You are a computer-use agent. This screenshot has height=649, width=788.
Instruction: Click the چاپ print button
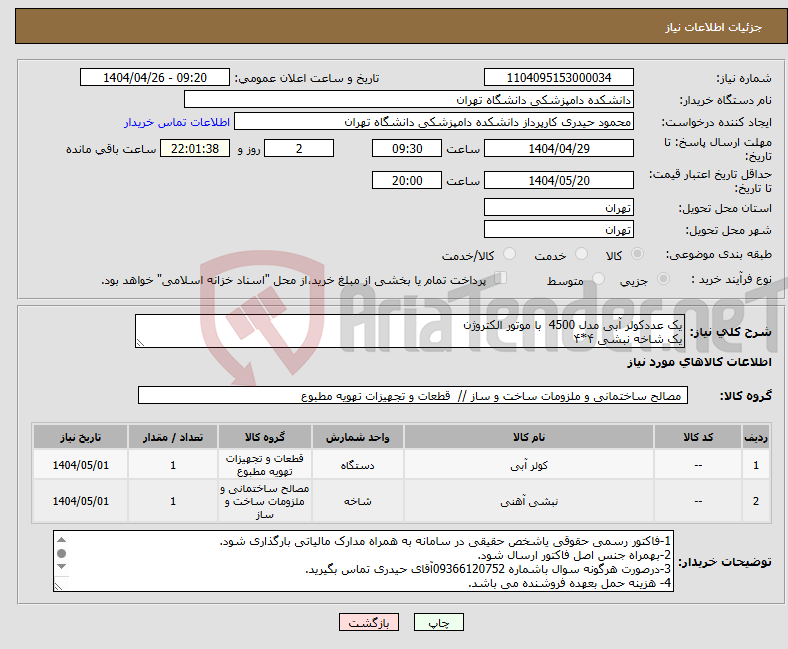tap(439, 622)
